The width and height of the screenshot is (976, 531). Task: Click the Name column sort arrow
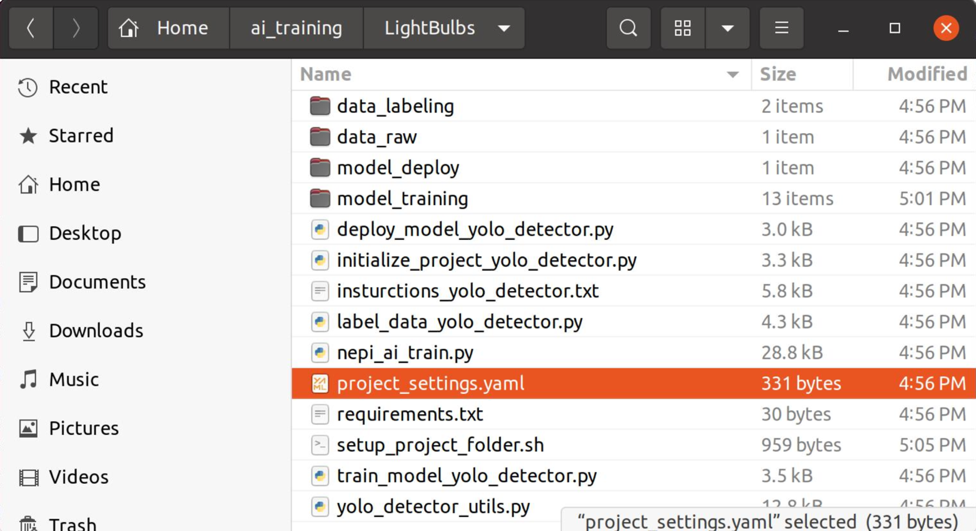pos(732,75)
